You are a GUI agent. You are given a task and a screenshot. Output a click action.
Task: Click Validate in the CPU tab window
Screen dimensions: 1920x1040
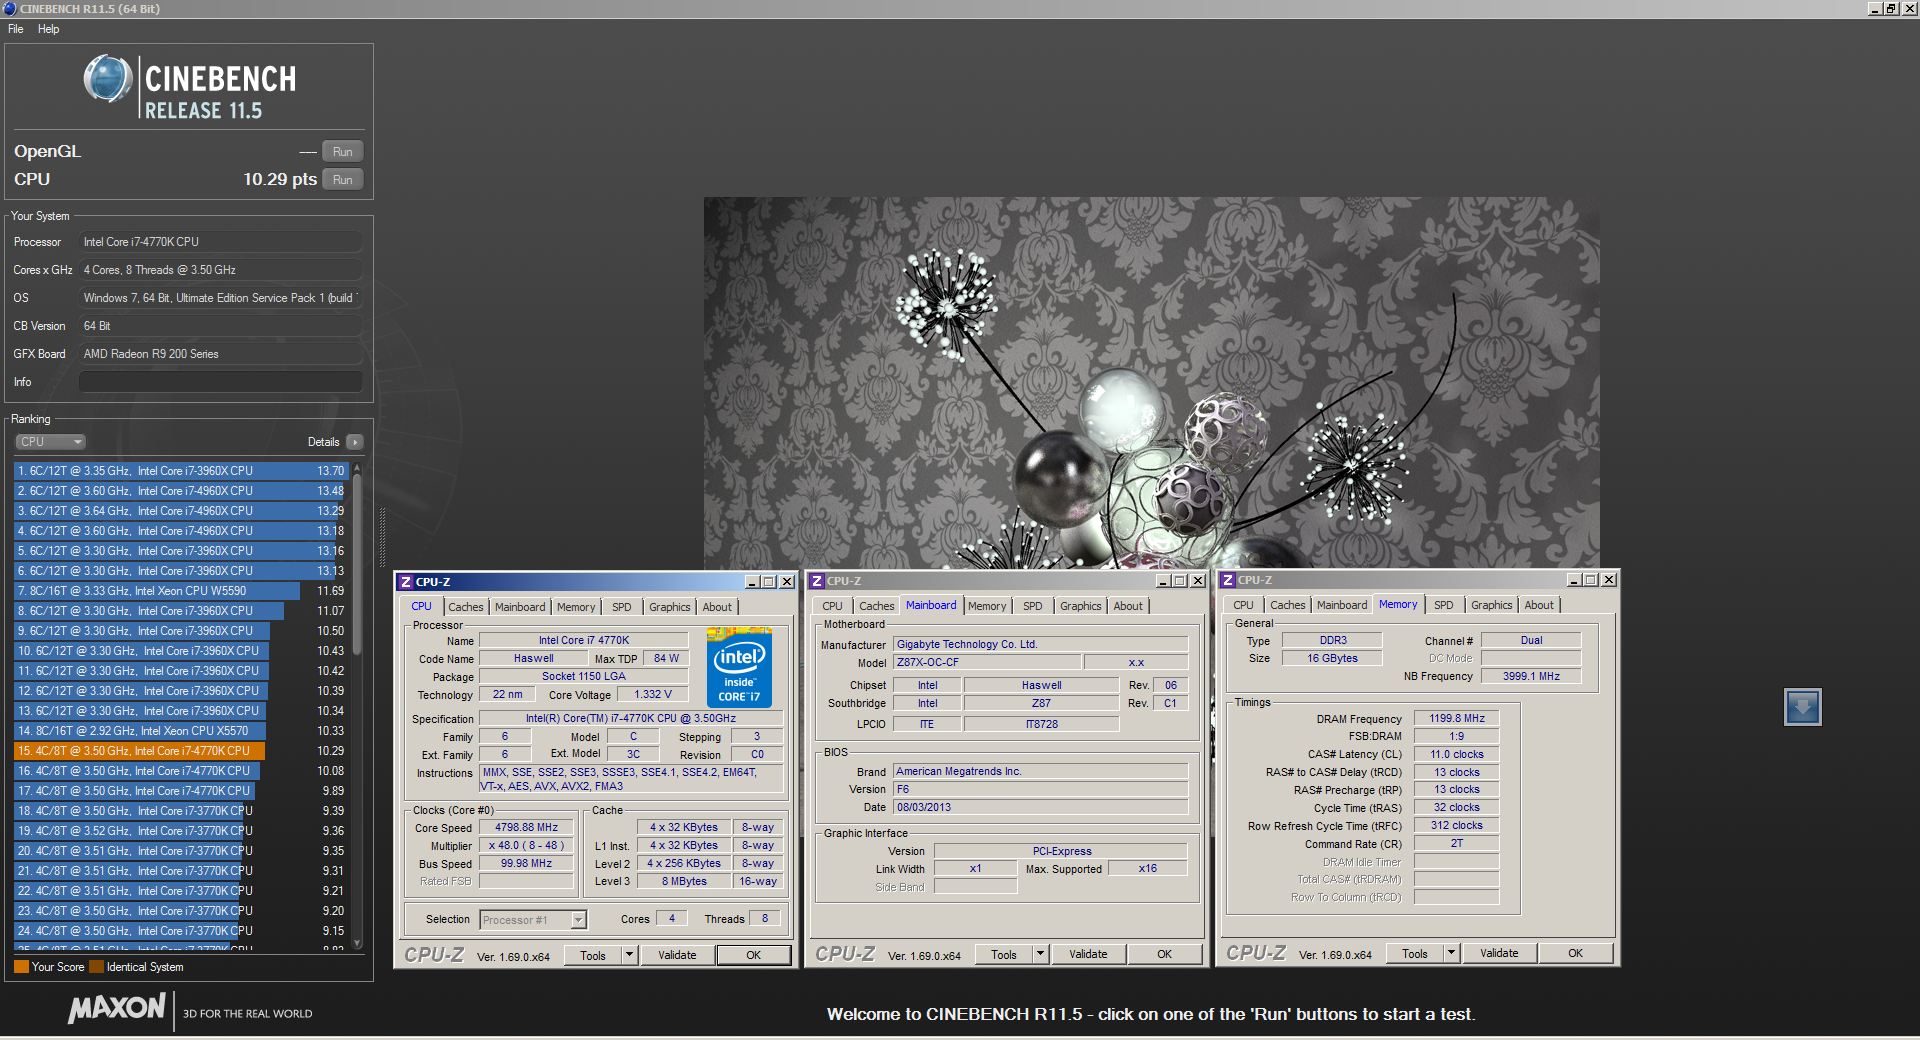click(x=677, y=955)
